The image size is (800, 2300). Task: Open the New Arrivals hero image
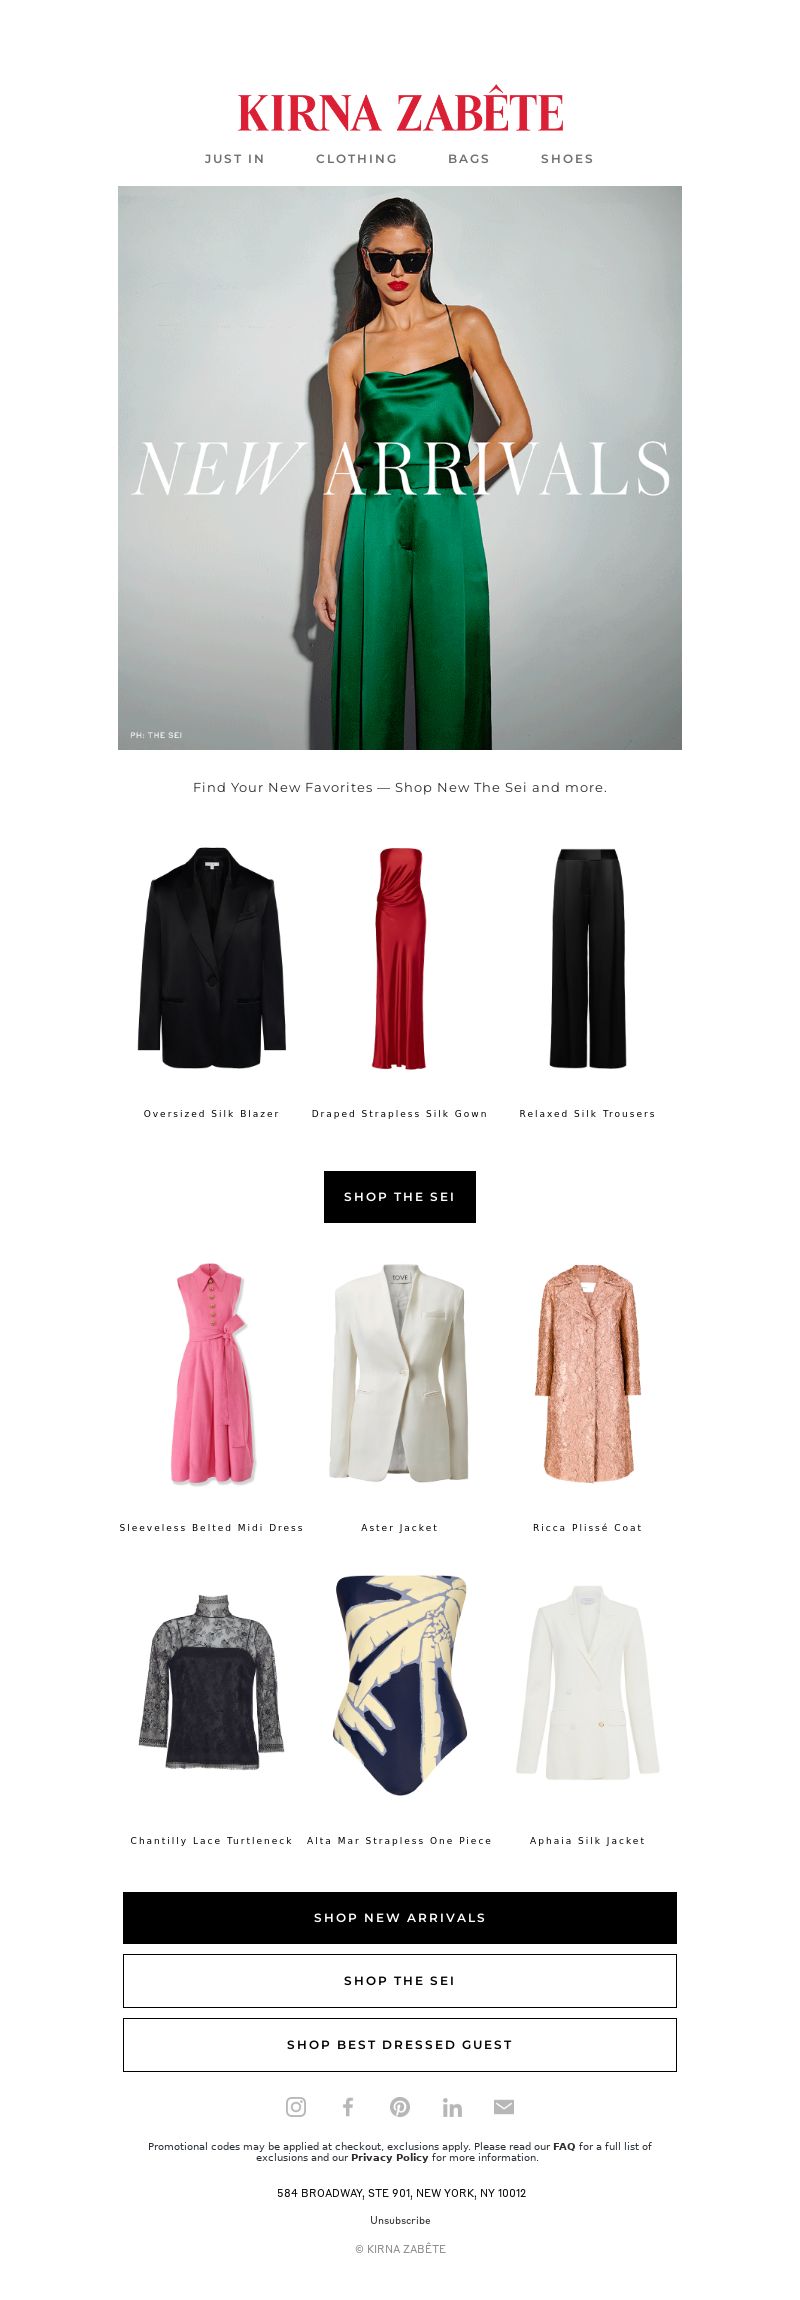click(x=400, y=468)
